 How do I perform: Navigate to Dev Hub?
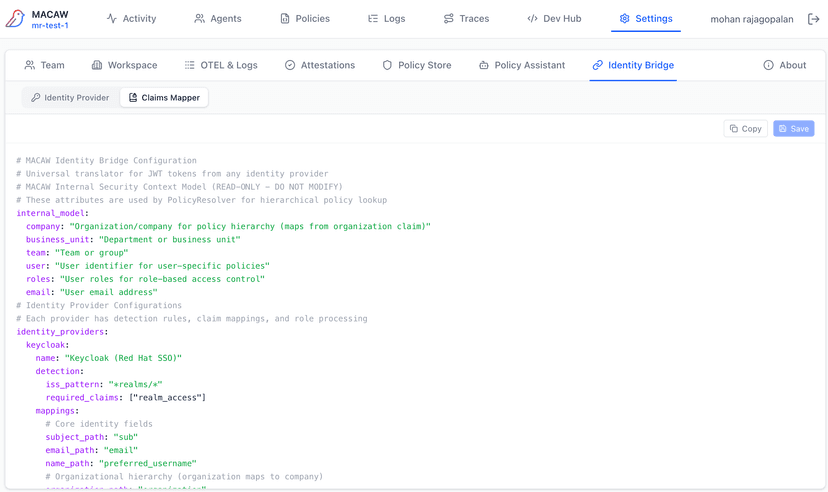(x=554, y=19)
